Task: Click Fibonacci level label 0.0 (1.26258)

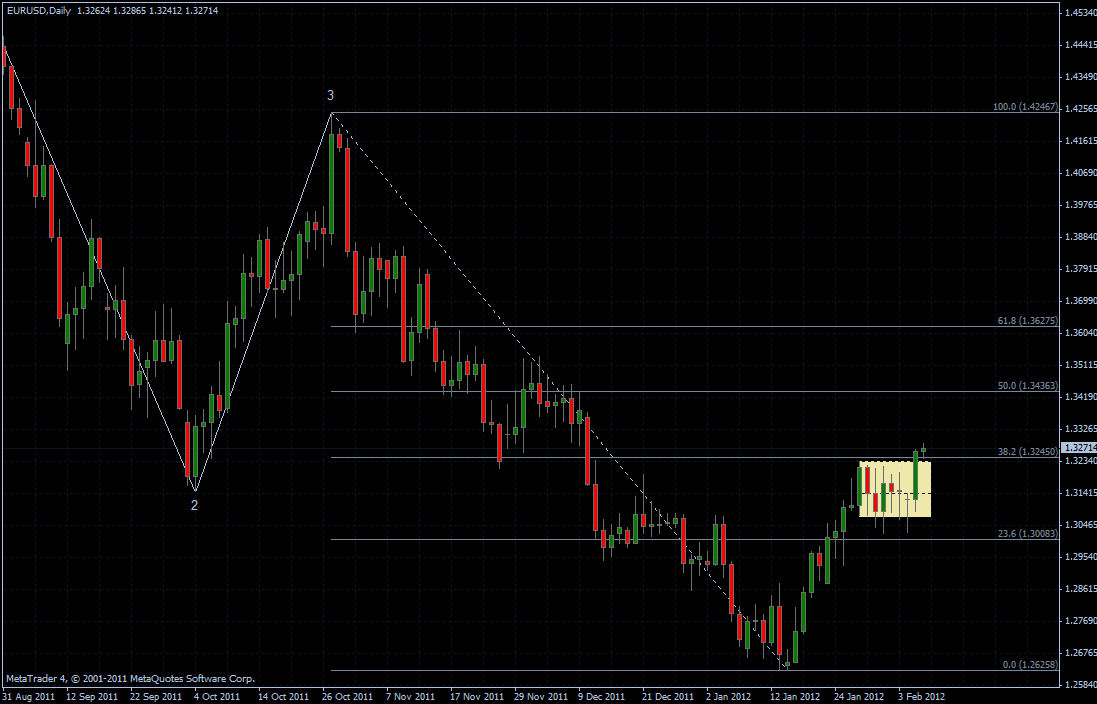Action: coord(1030,665)
